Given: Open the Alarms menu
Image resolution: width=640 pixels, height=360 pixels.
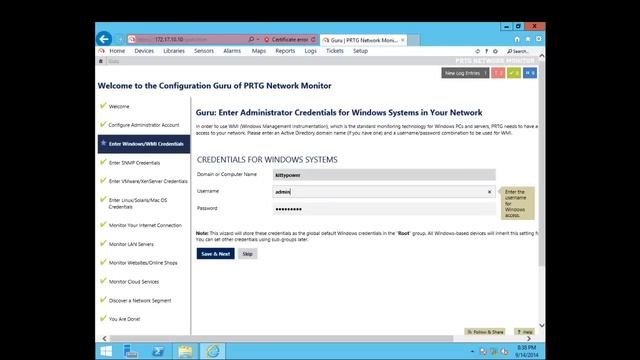Looking at the screenshot, I should pos(232,51).
